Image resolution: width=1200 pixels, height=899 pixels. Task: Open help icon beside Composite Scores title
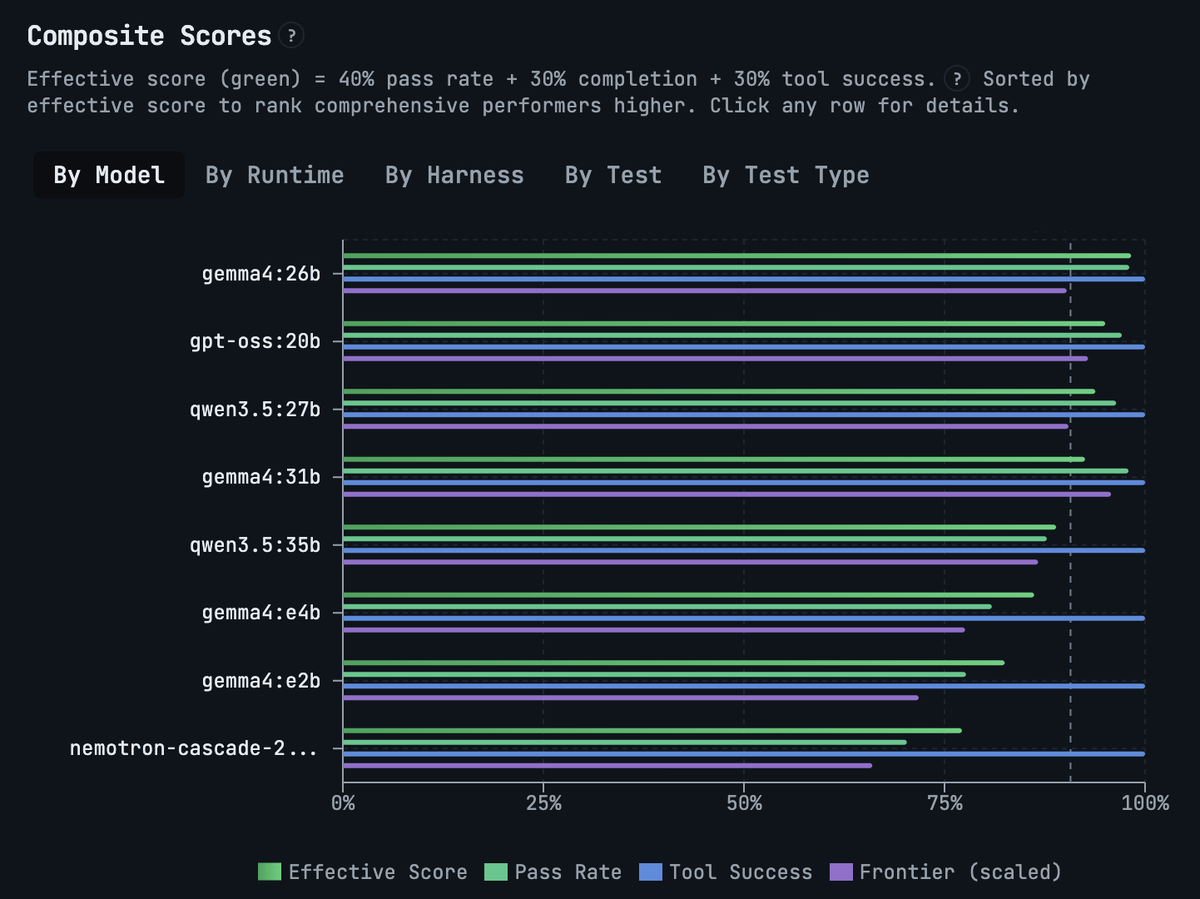click(291, 36)
